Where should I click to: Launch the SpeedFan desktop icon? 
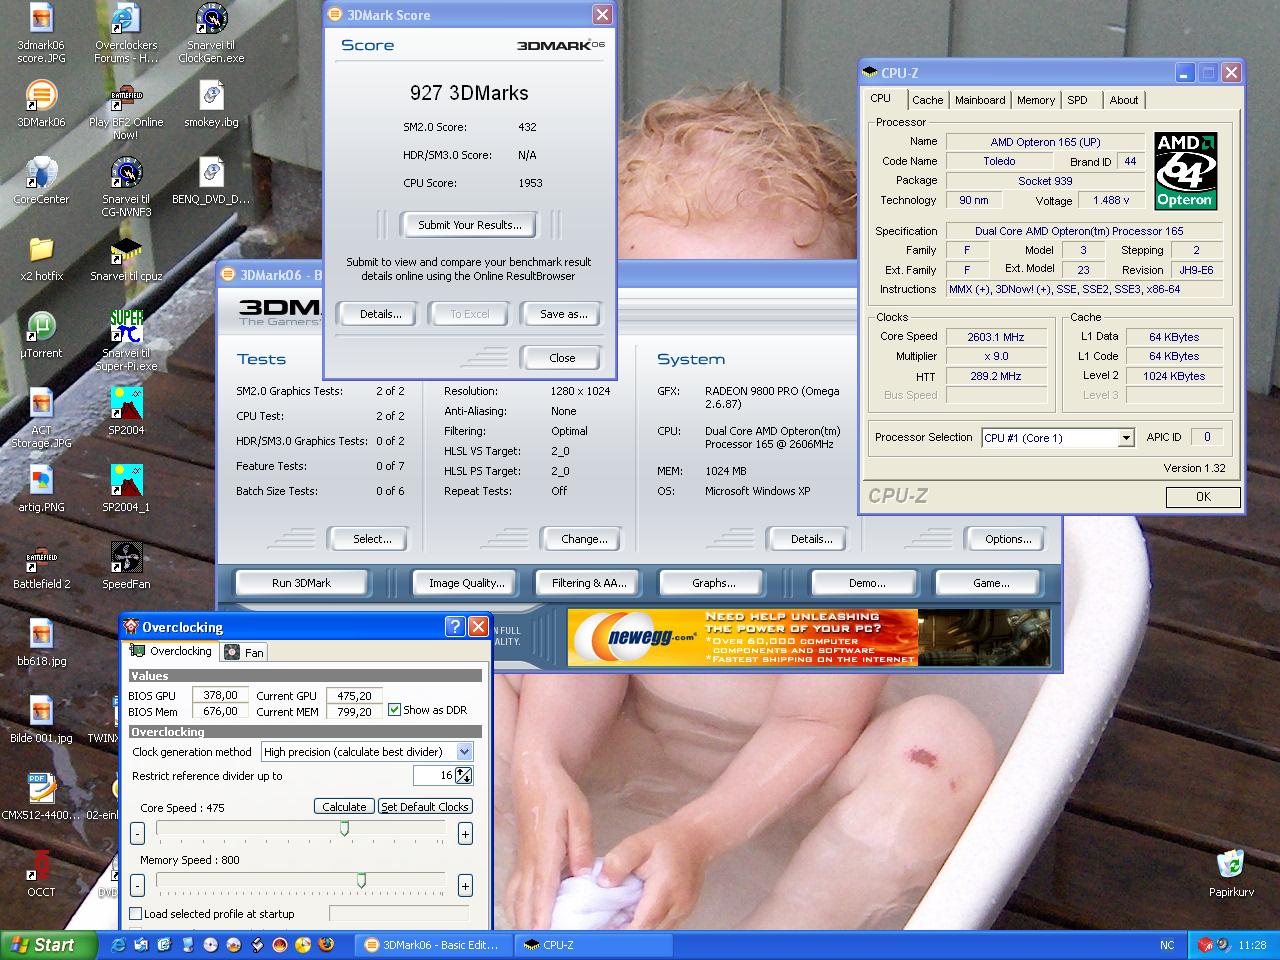tap(126, 566)
